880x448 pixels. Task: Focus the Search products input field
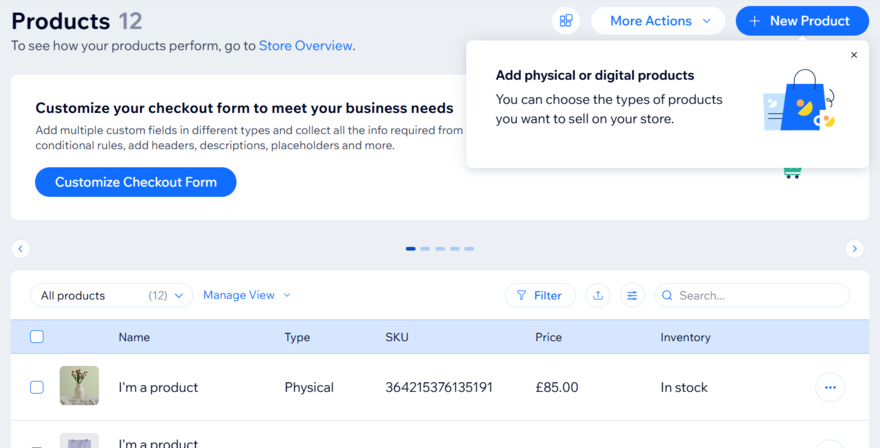(x=752, y=295)
